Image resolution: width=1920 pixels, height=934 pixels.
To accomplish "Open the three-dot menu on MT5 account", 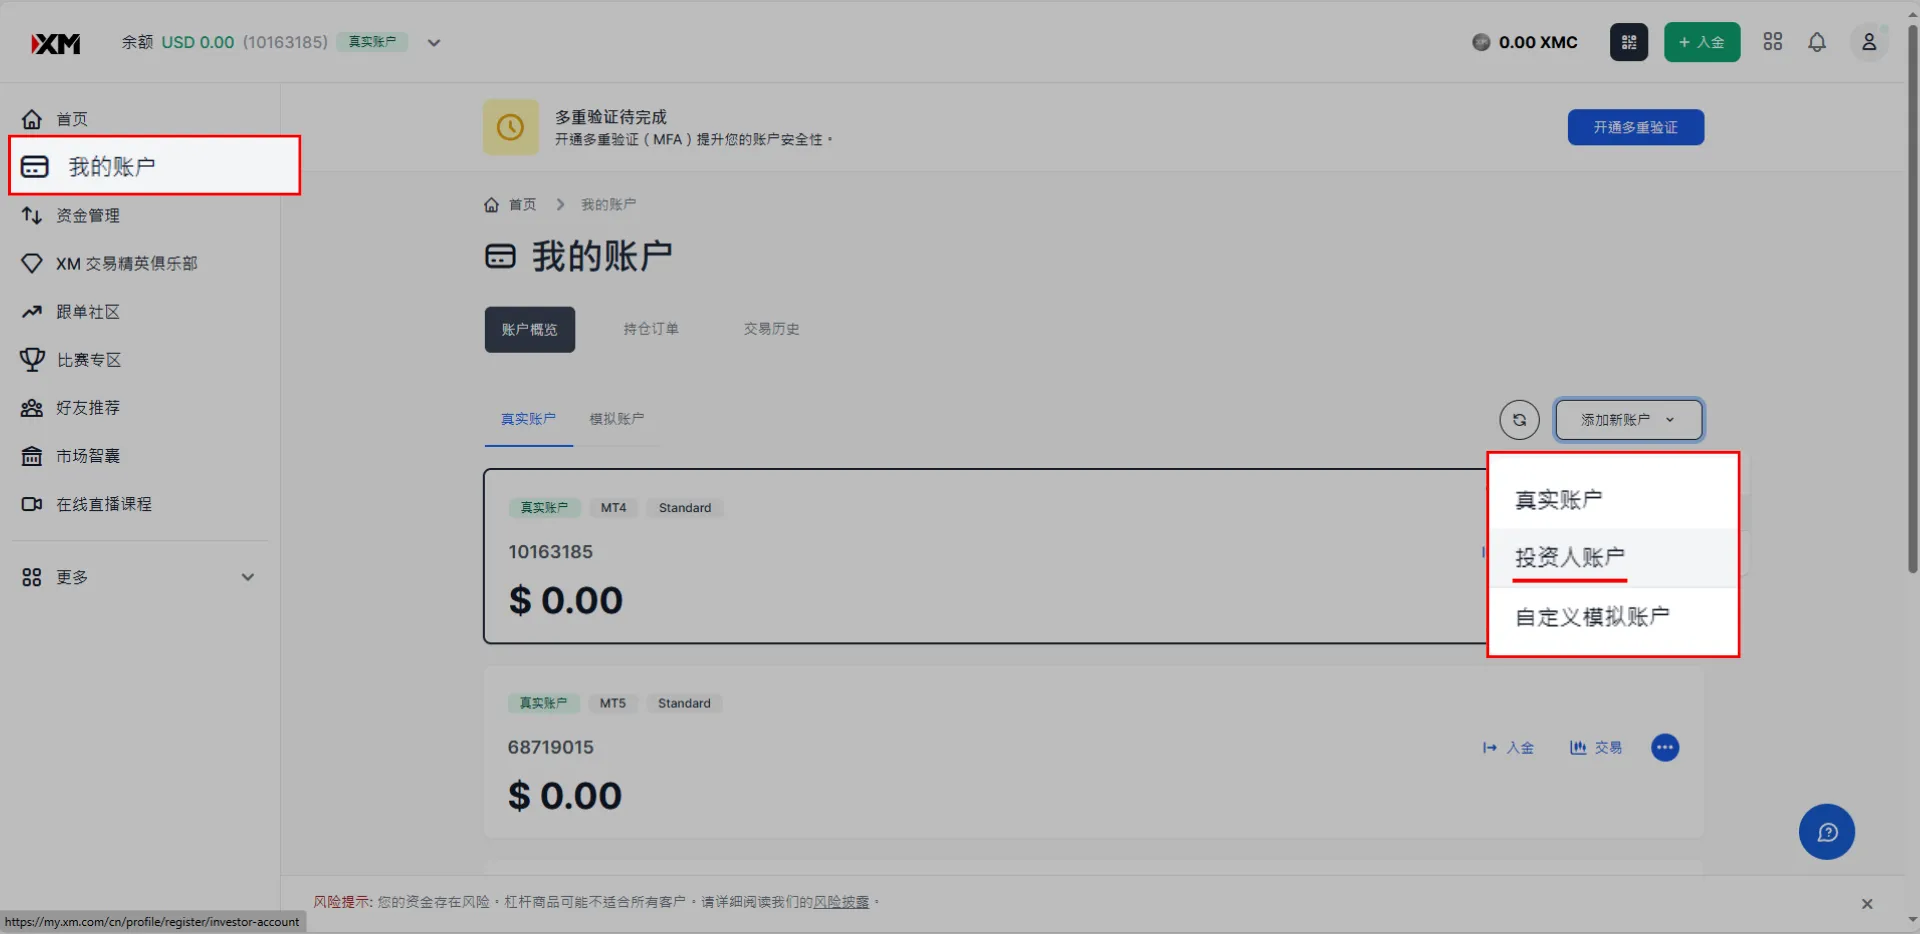I will (1665, 747).
